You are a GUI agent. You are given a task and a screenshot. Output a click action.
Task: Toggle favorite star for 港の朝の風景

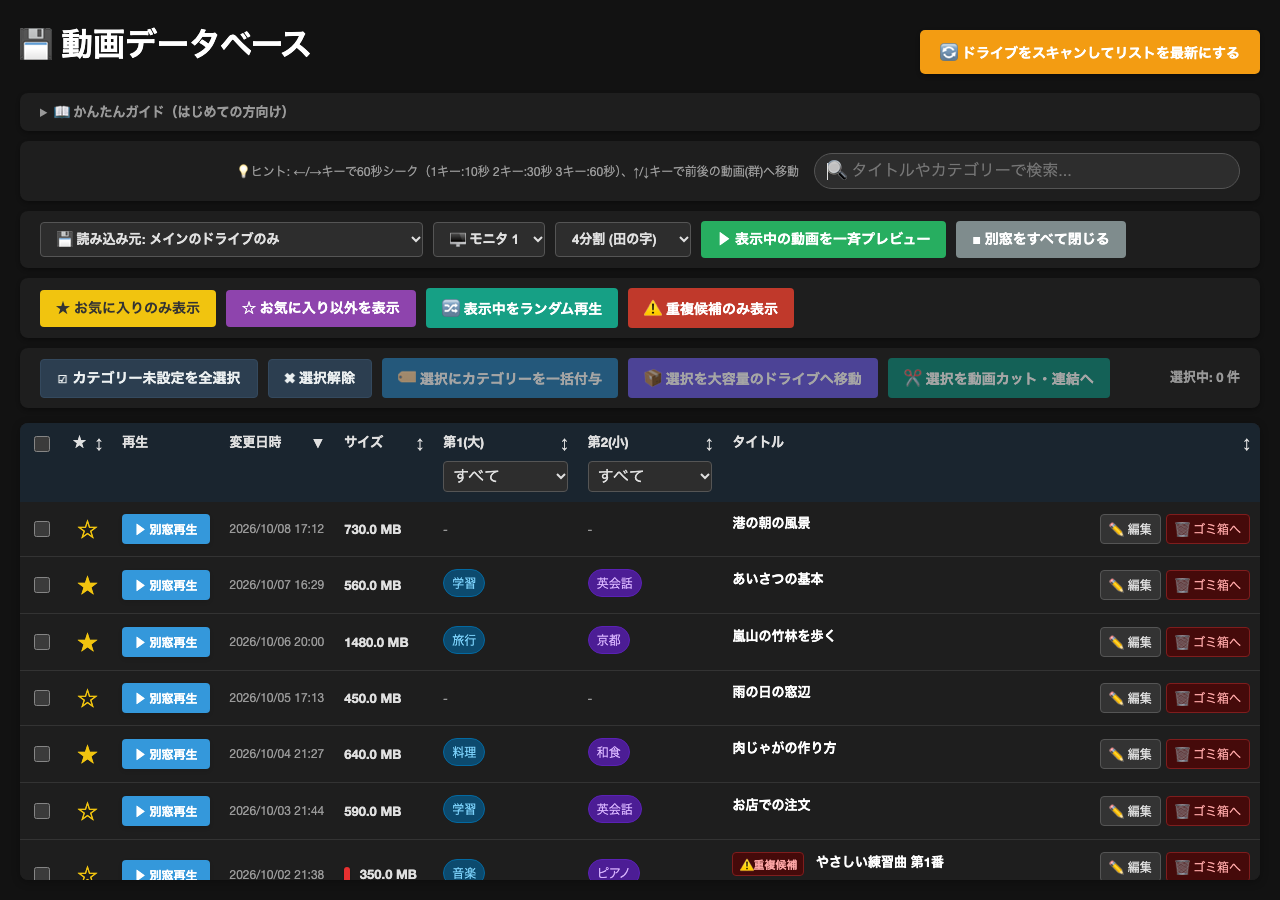point(87,529)
